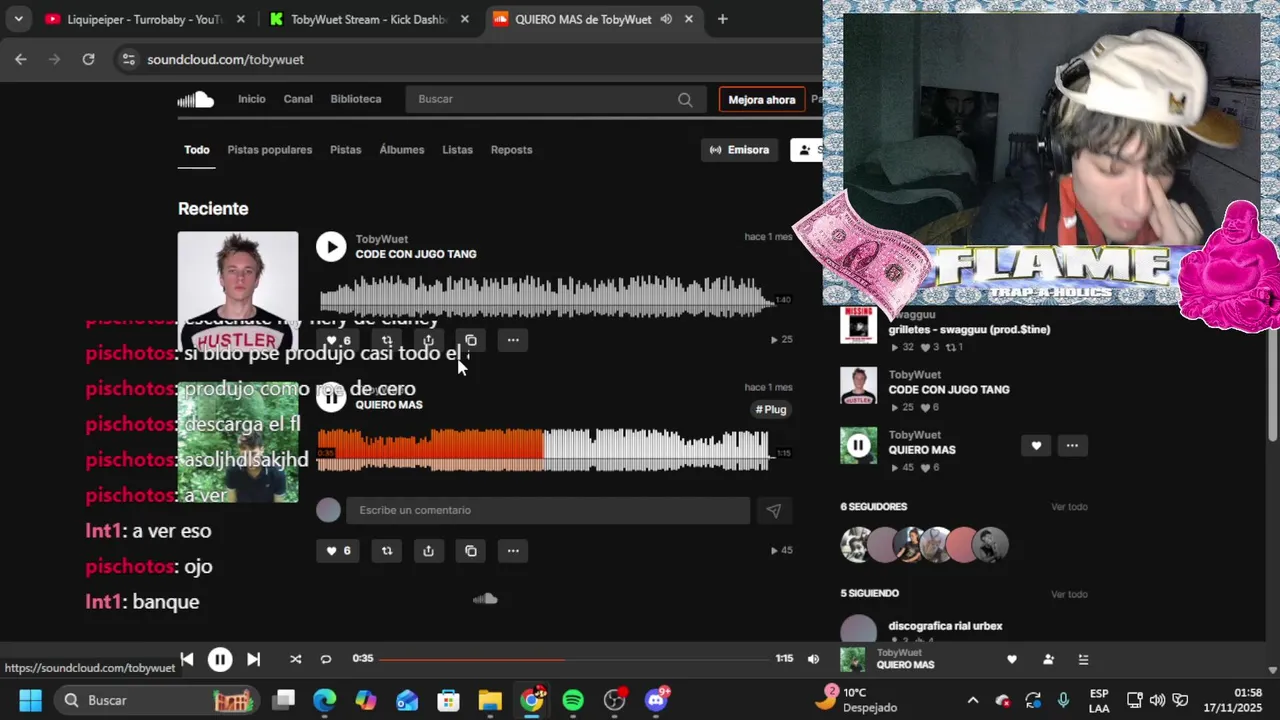Copy link for QUIERO MAS track
This screenshot has width=1280, height=720.
(471, 551)
